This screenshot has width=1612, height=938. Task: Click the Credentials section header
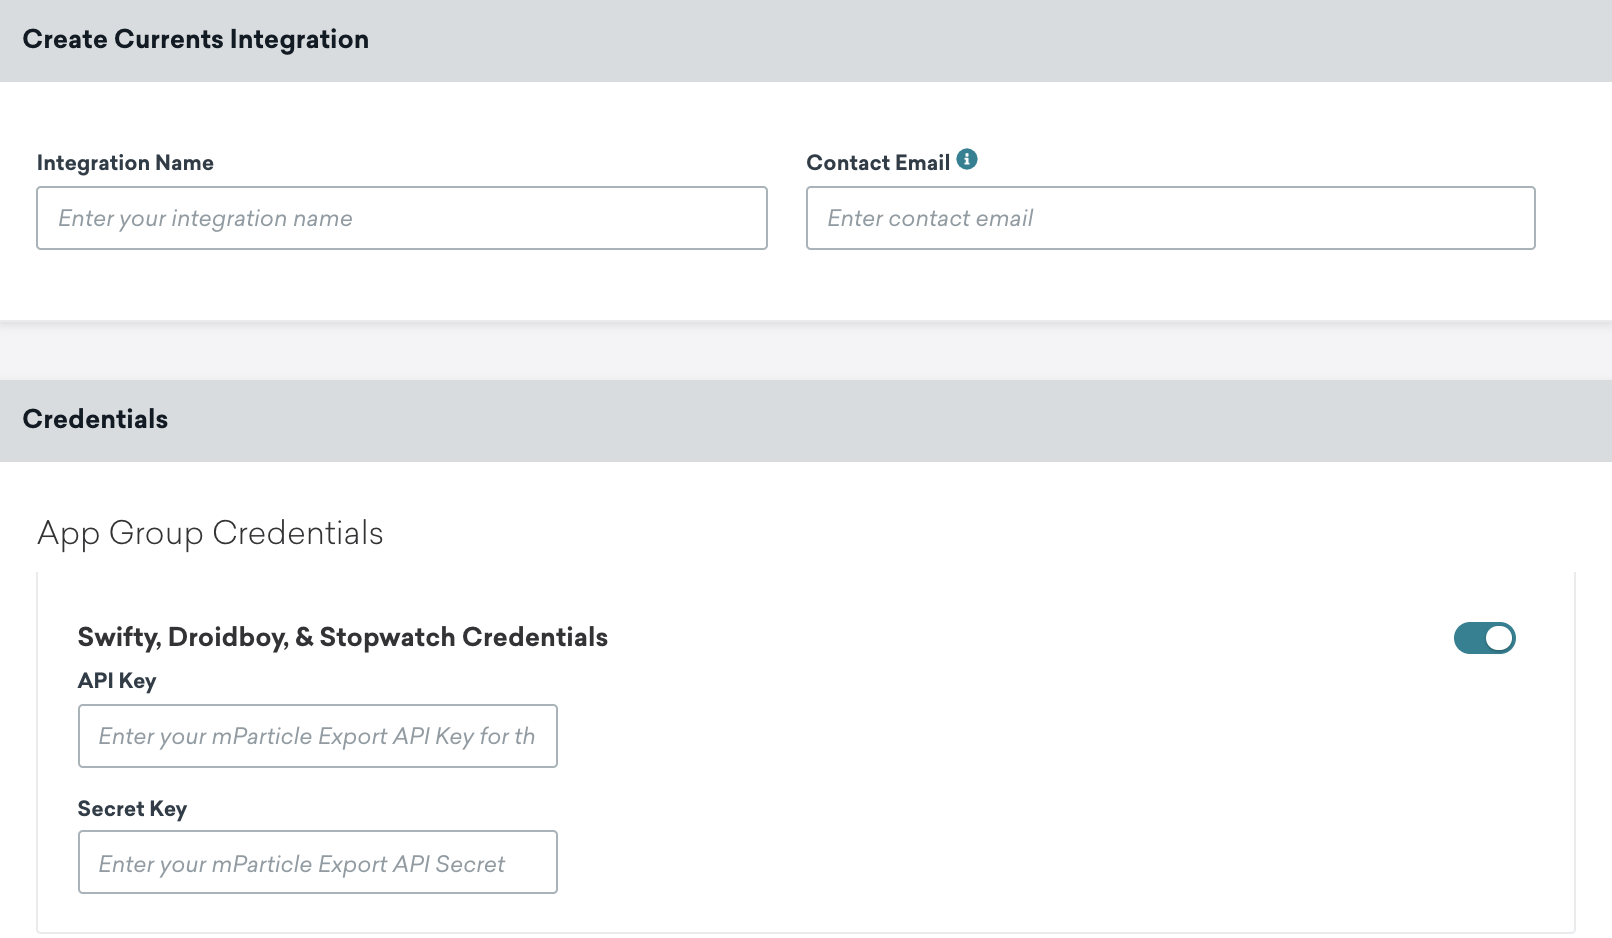[95, 420]
